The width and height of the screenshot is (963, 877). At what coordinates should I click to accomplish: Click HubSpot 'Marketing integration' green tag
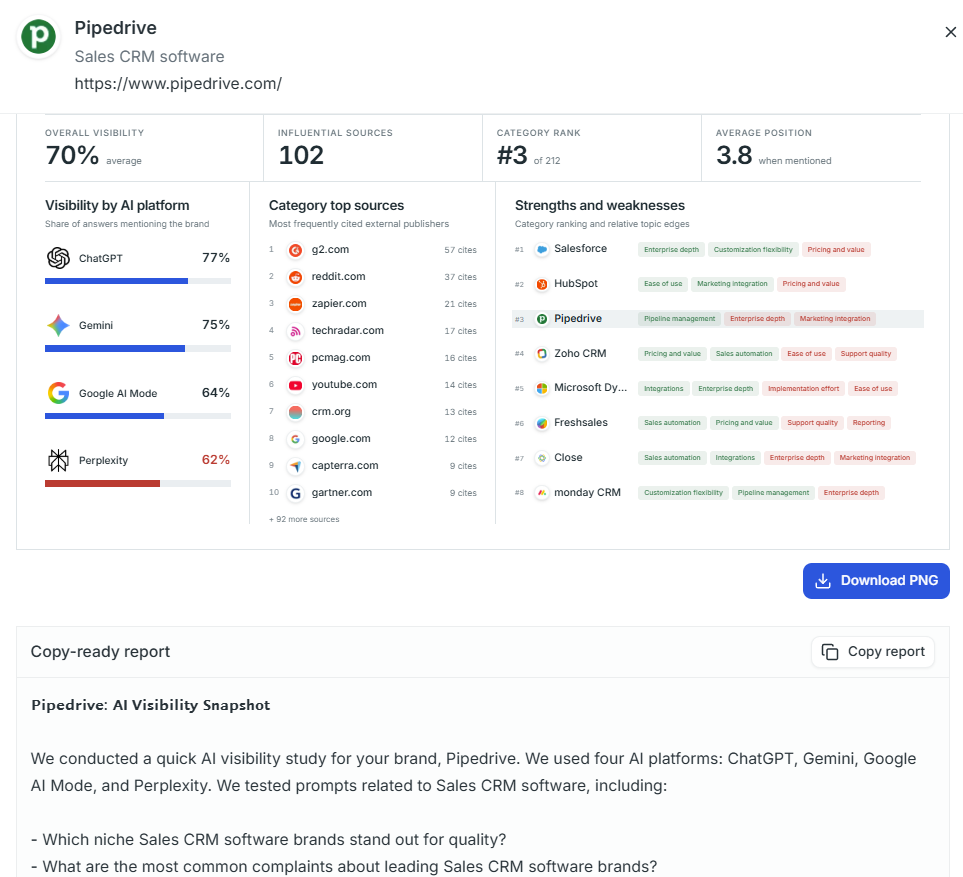[x=732, y=284]
